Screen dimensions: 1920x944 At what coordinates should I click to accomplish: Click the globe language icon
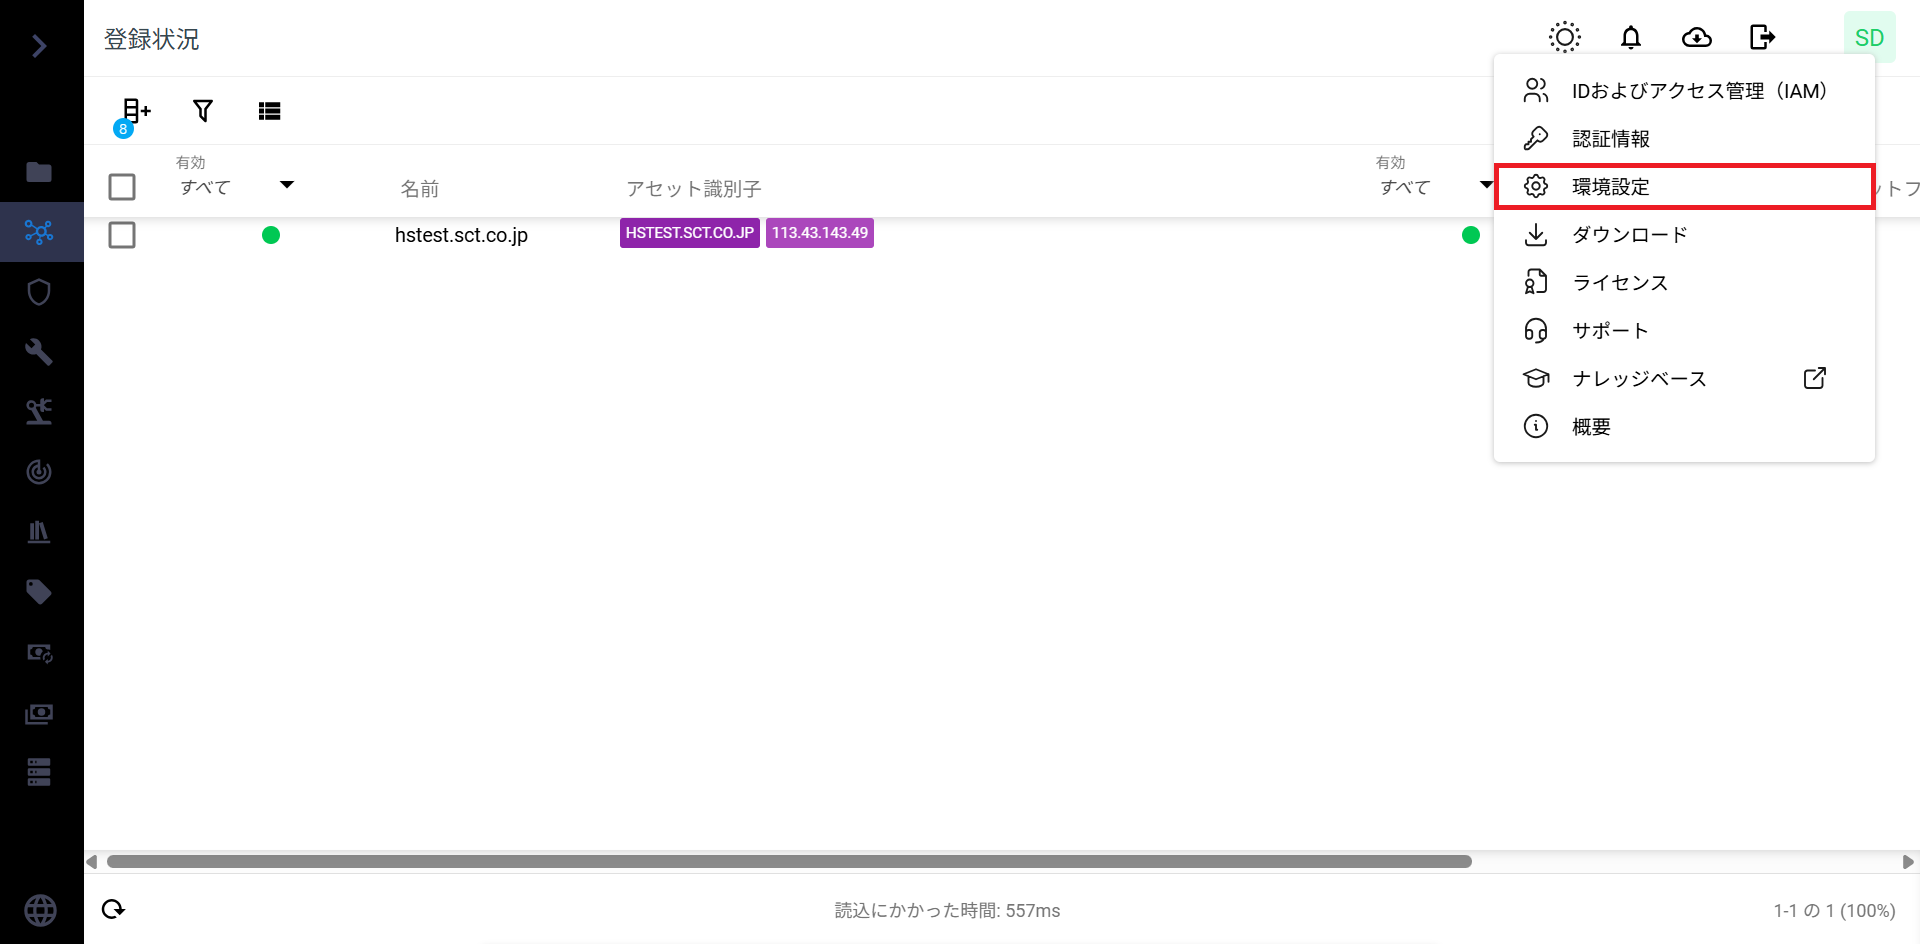coord(40,910)
